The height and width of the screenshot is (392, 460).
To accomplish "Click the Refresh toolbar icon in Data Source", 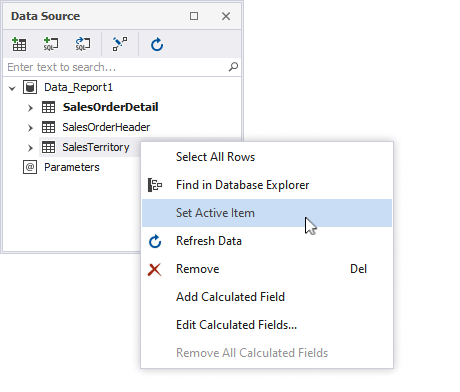I will [157, 44].
